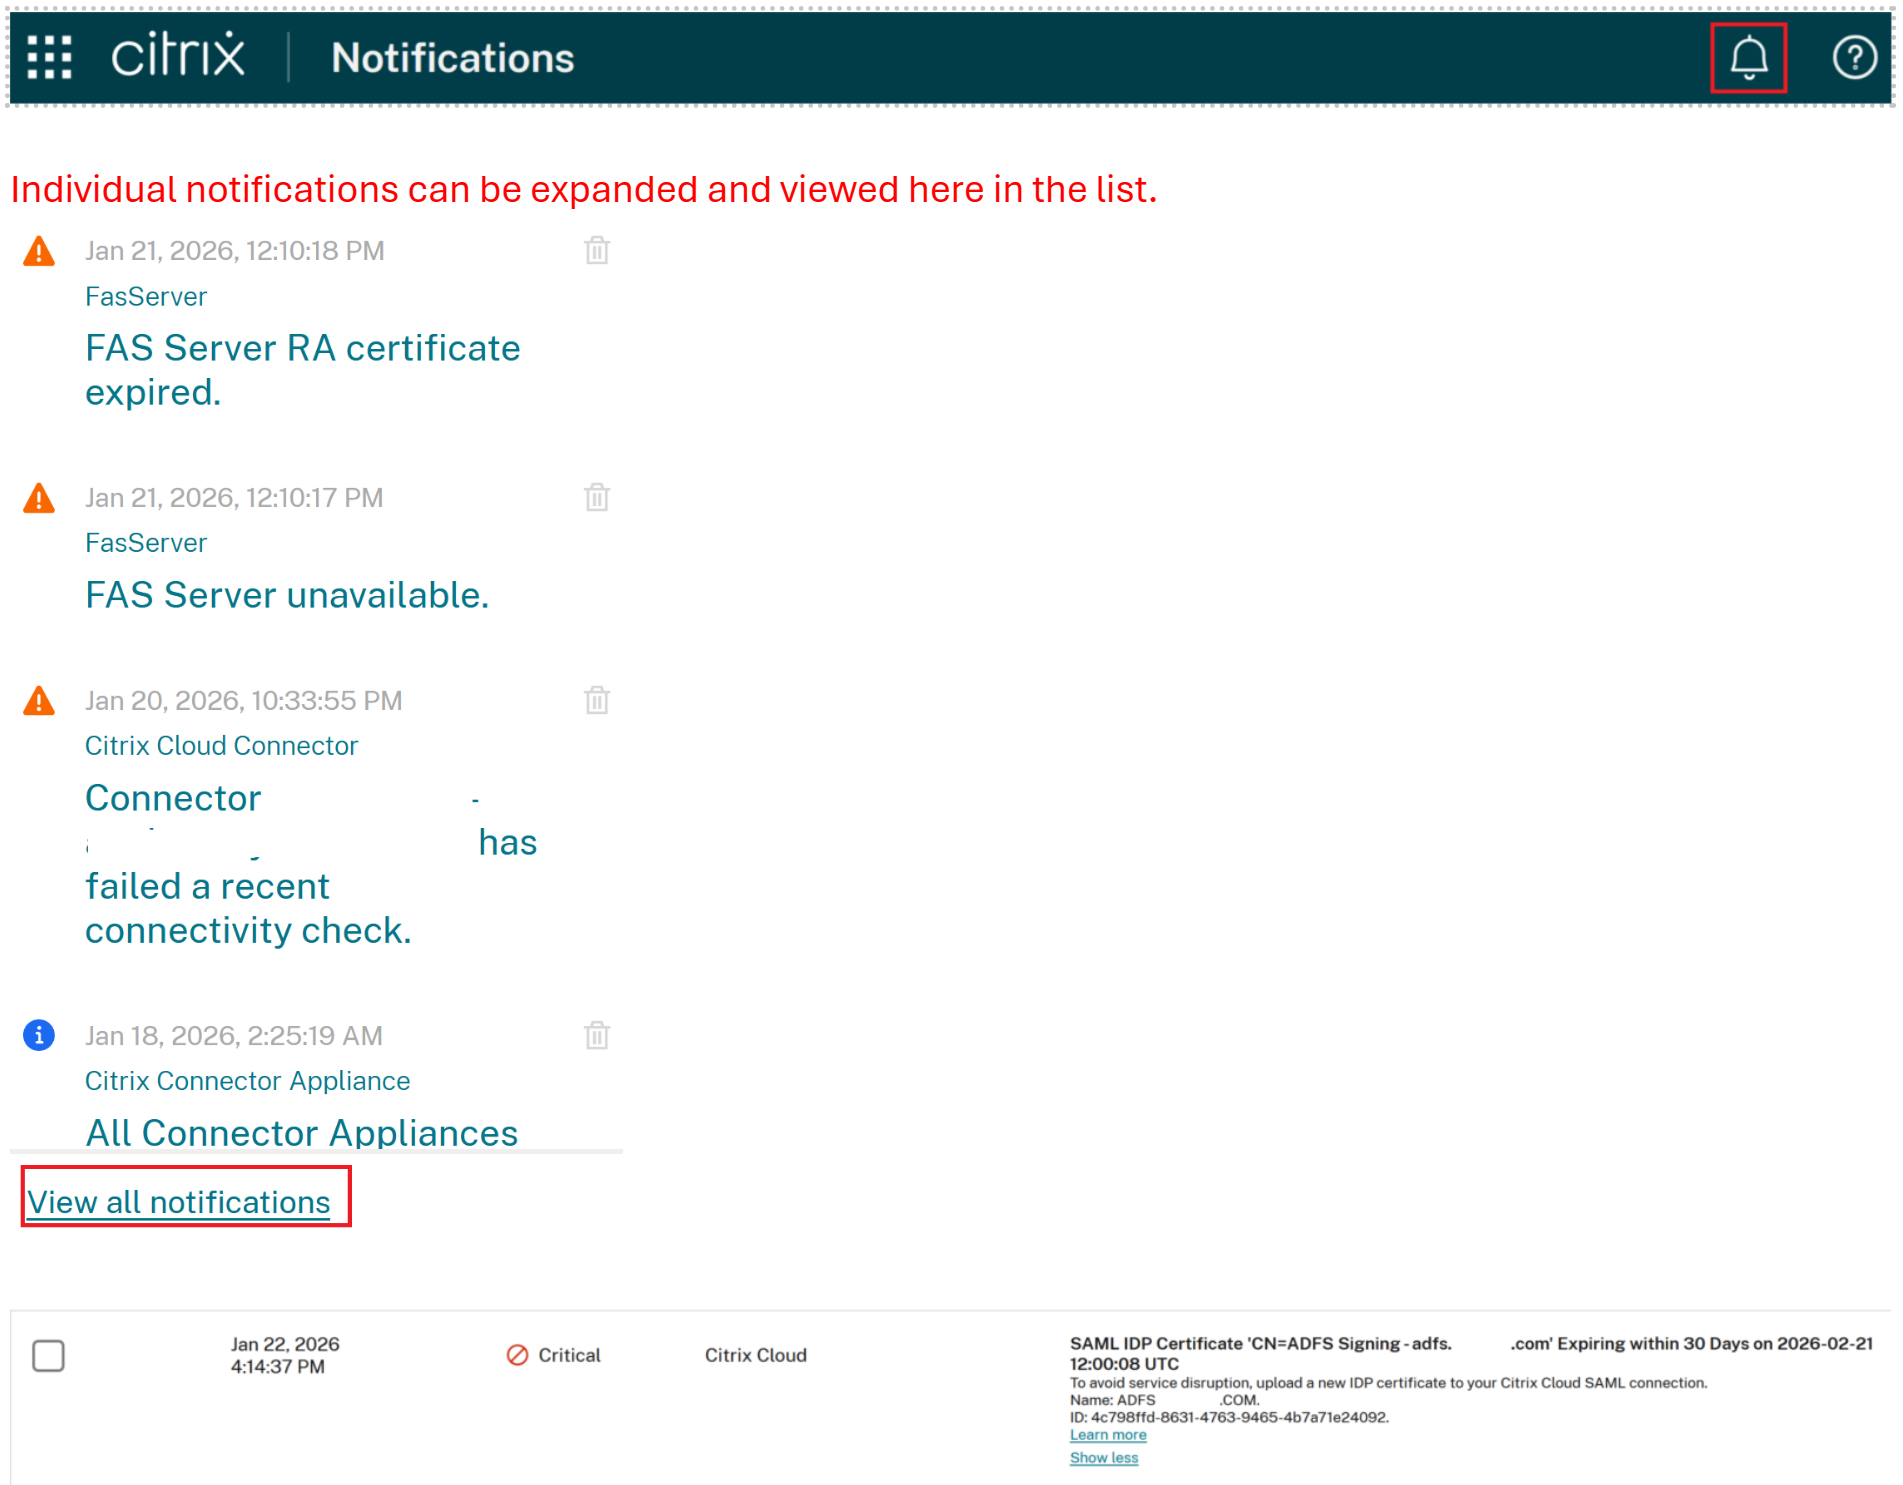Delete the Connector Appliances notification
Viewport: 1903px width, 1485px height.
tap(597, 1037)
